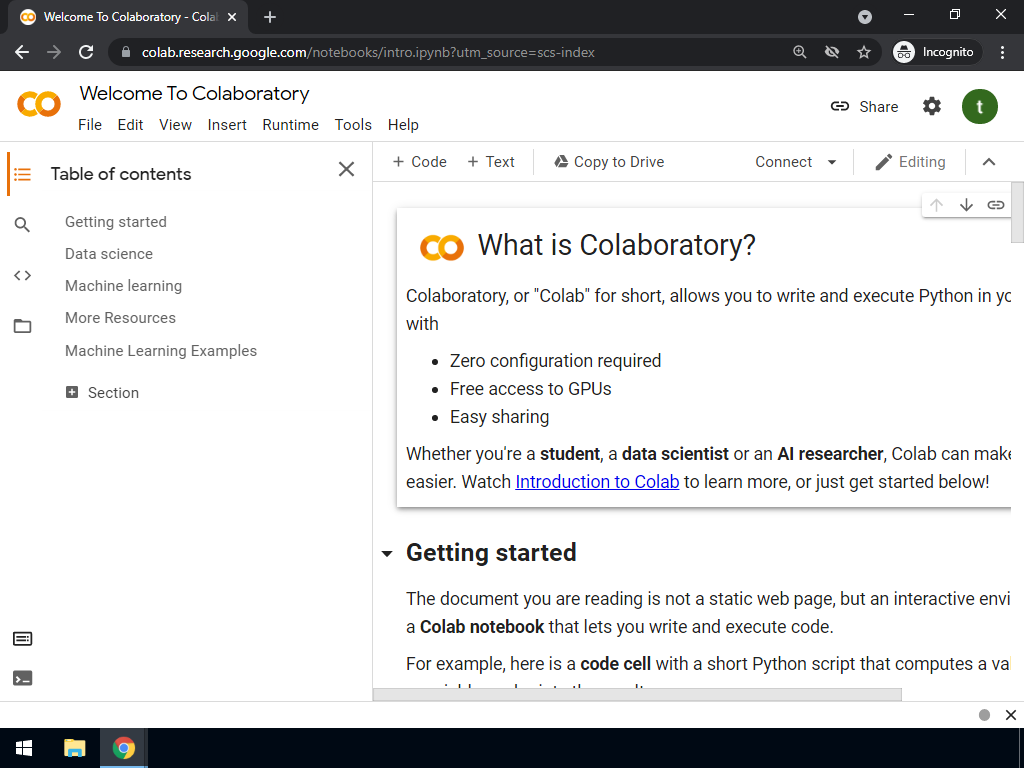Open a new Chrome tab
Screen dimensions: 1024x768
coord(270,17)
